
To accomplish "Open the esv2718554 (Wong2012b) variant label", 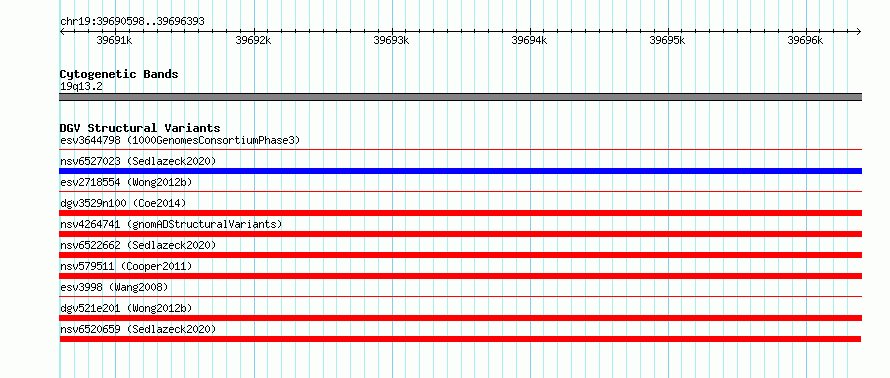I will tap(126, 182).
